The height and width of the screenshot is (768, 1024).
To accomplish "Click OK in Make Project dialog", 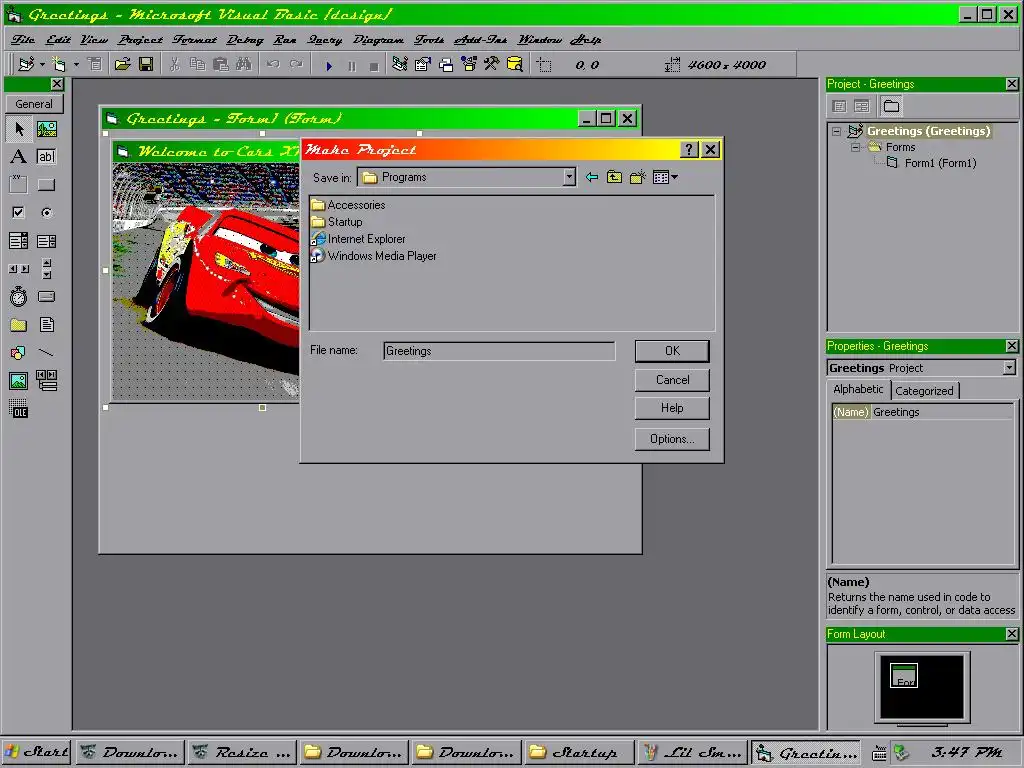I will click(x=672, y=351).
